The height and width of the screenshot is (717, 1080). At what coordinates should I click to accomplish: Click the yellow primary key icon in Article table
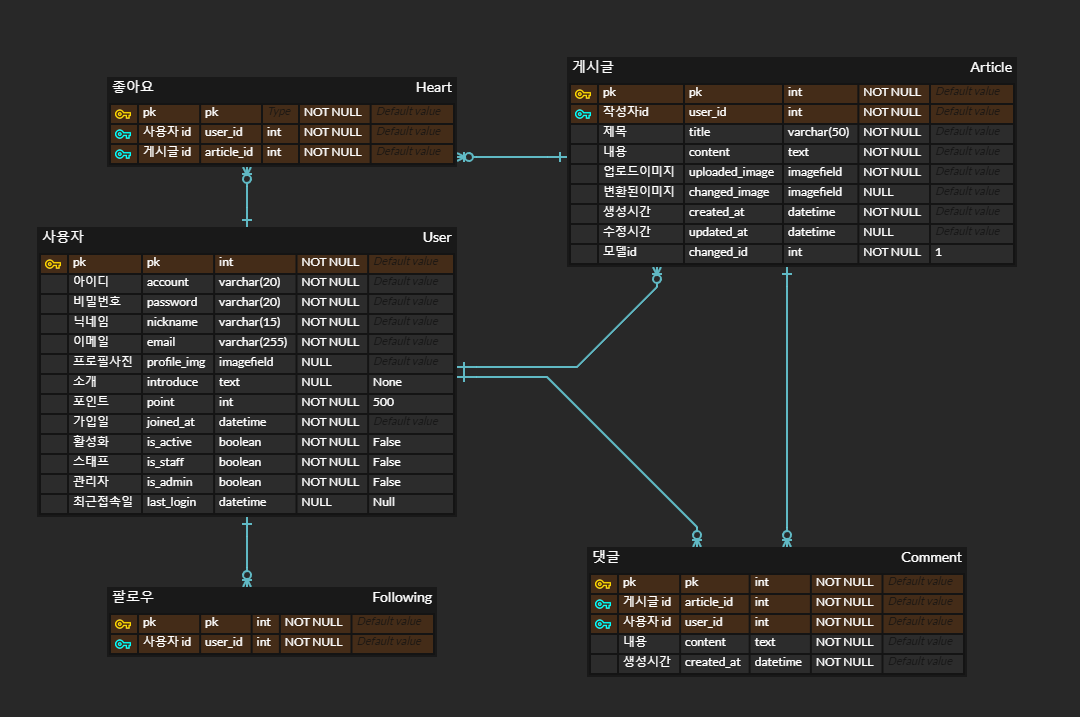583,94
